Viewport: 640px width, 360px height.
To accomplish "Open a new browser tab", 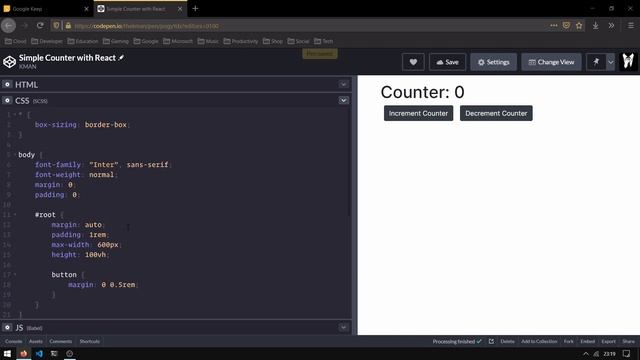I will click(x=195, y=9).
